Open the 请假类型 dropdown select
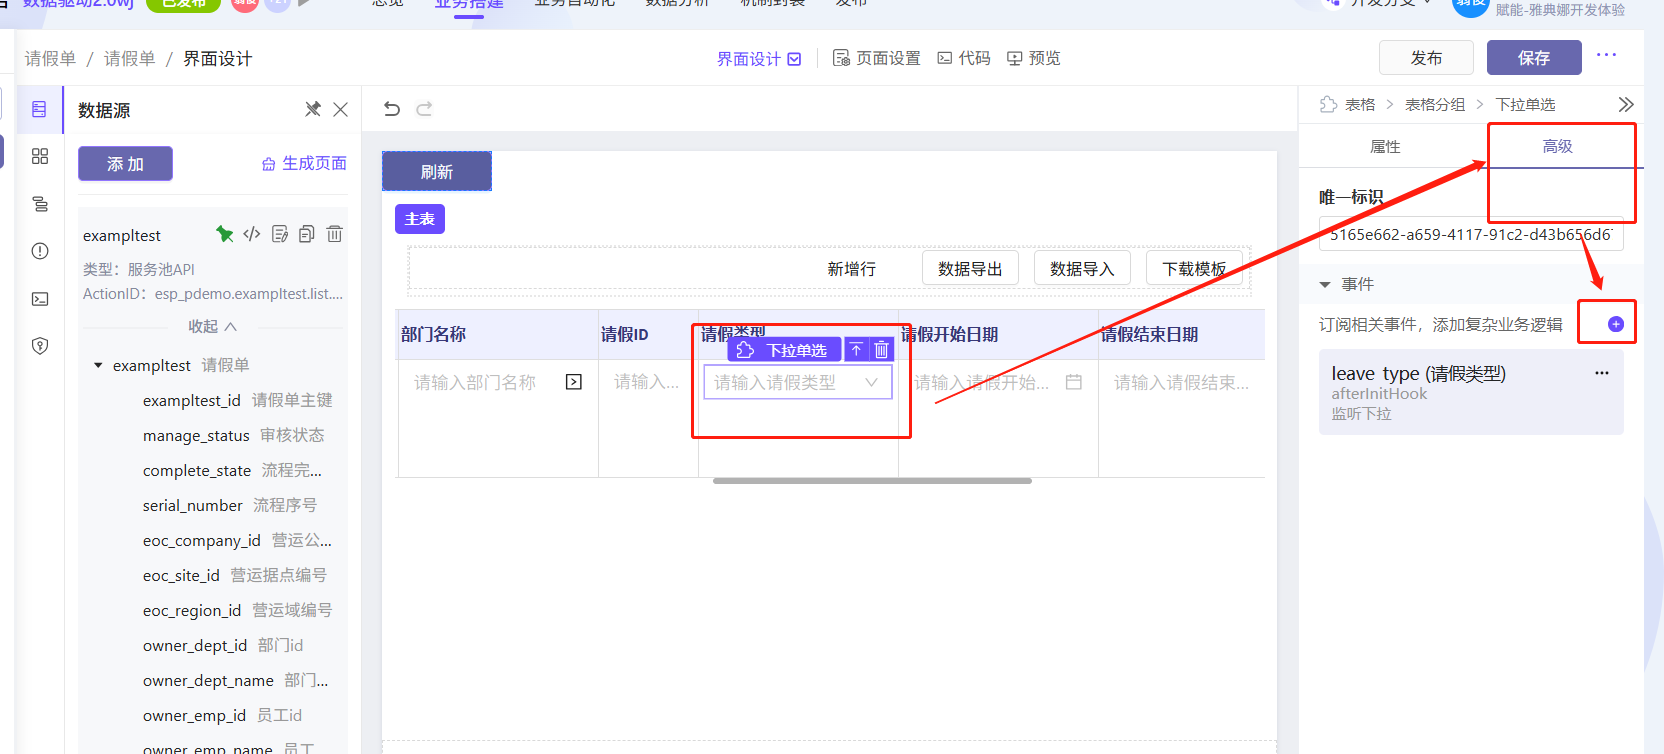The height and width of the screenshot is (754, 1664). click(797, 383)
